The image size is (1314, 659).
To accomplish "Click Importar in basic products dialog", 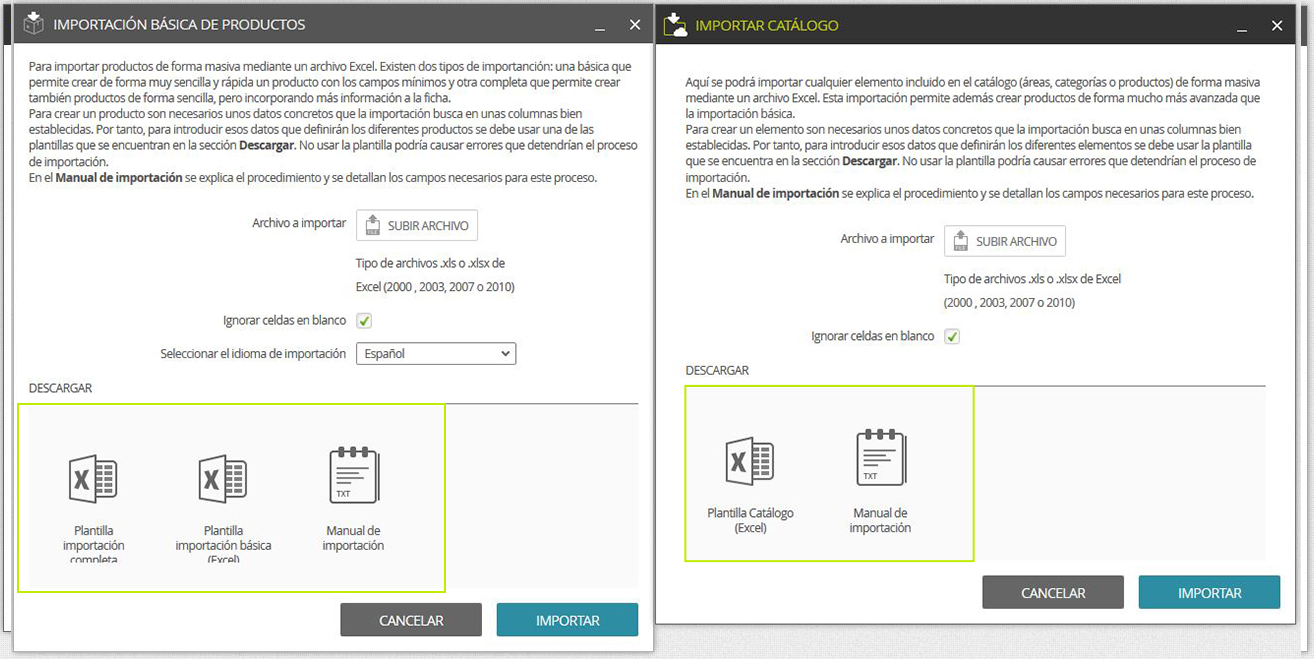I will pyautogui.click(x=567, y=620).
